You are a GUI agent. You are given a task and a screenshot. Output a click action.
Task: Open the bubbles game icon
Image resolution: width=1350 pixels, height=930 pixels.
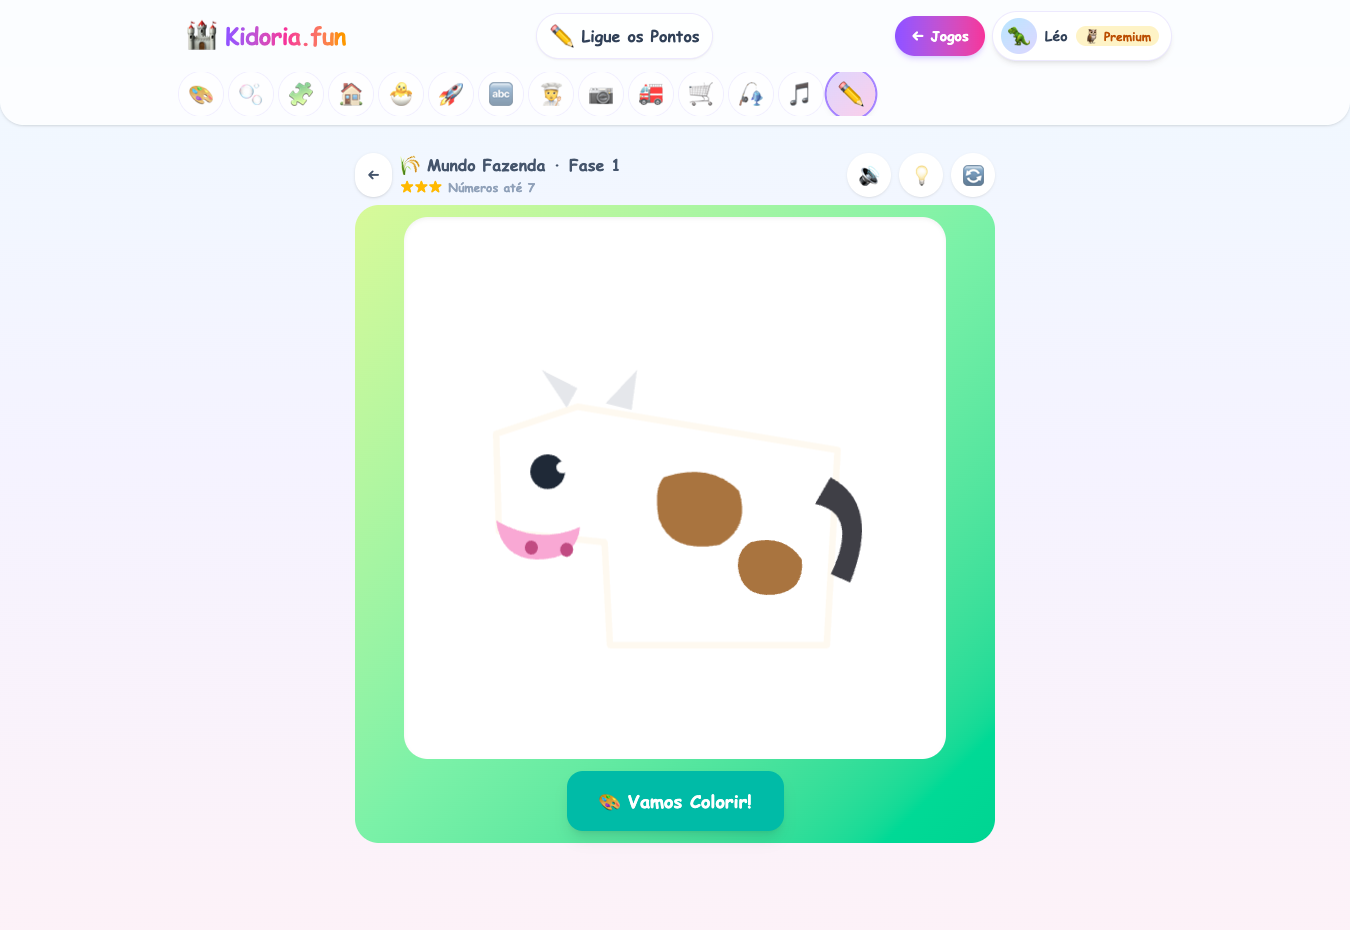[251, 94]
